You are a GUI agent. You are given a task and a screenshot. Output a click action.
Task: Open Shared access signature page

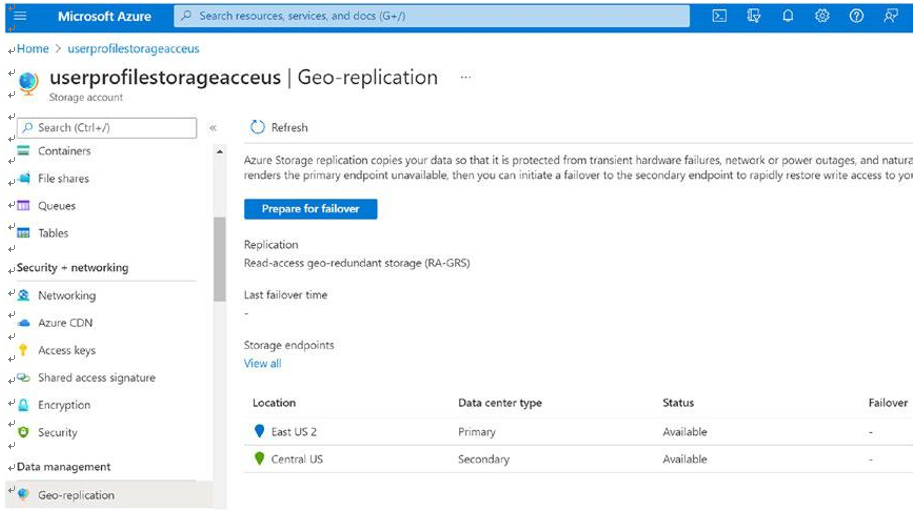click(x=97, y=378)
